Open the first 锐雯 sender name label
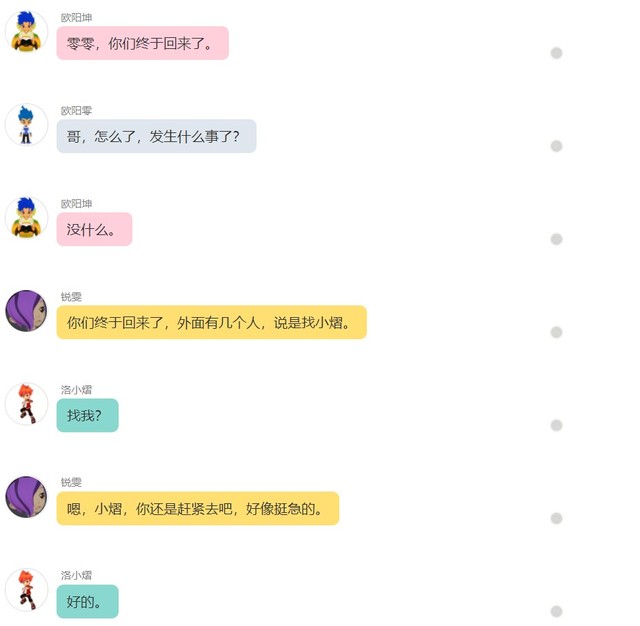 click(71, 297)
